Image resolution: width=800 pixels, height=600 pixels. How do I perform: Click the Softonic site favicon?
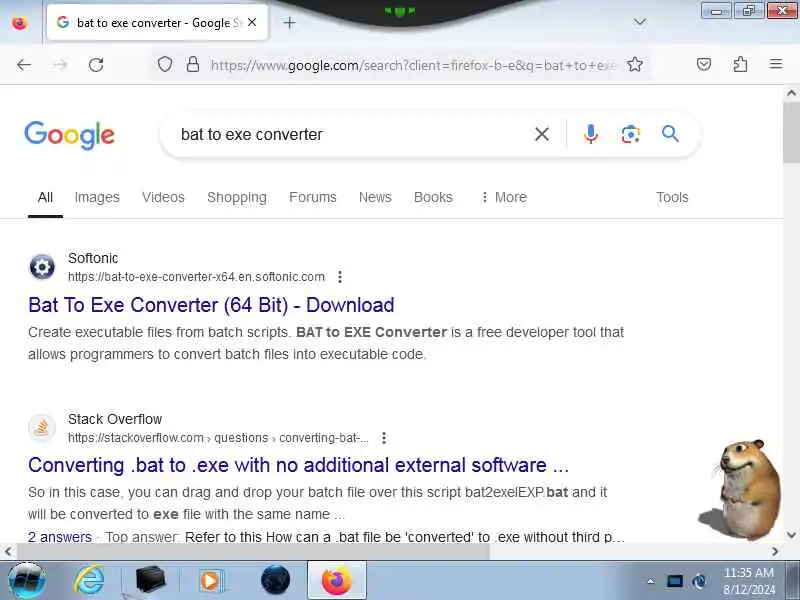point(42,267)
